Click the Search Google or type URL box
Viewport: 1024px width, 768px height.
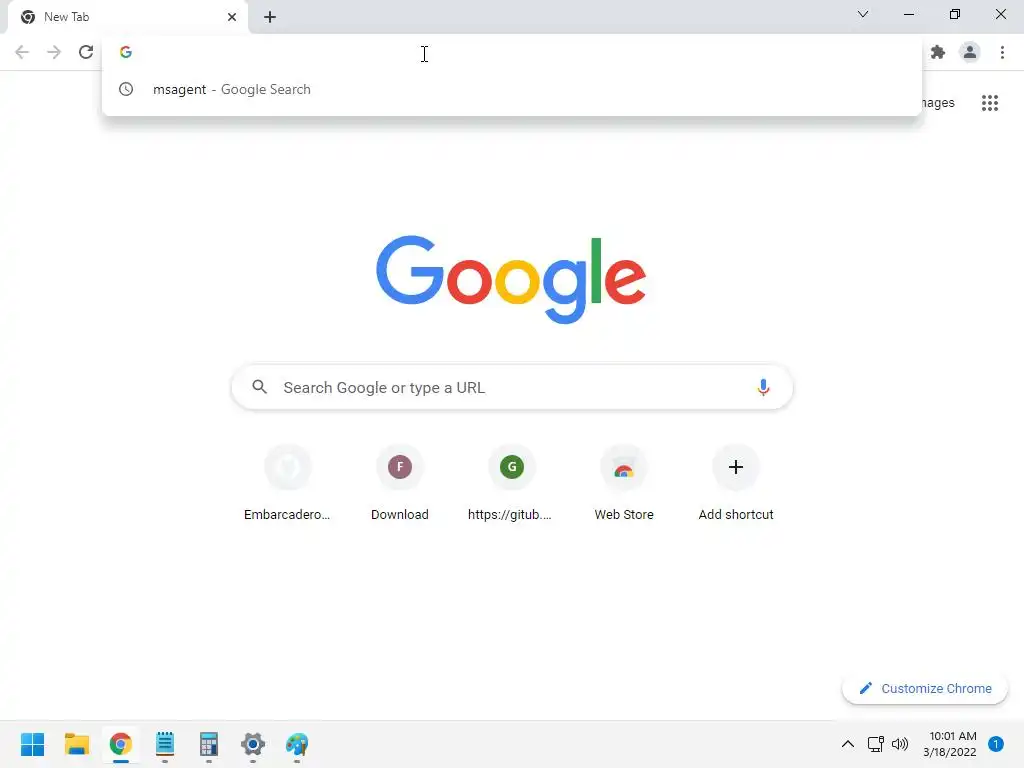click(512, 387)
